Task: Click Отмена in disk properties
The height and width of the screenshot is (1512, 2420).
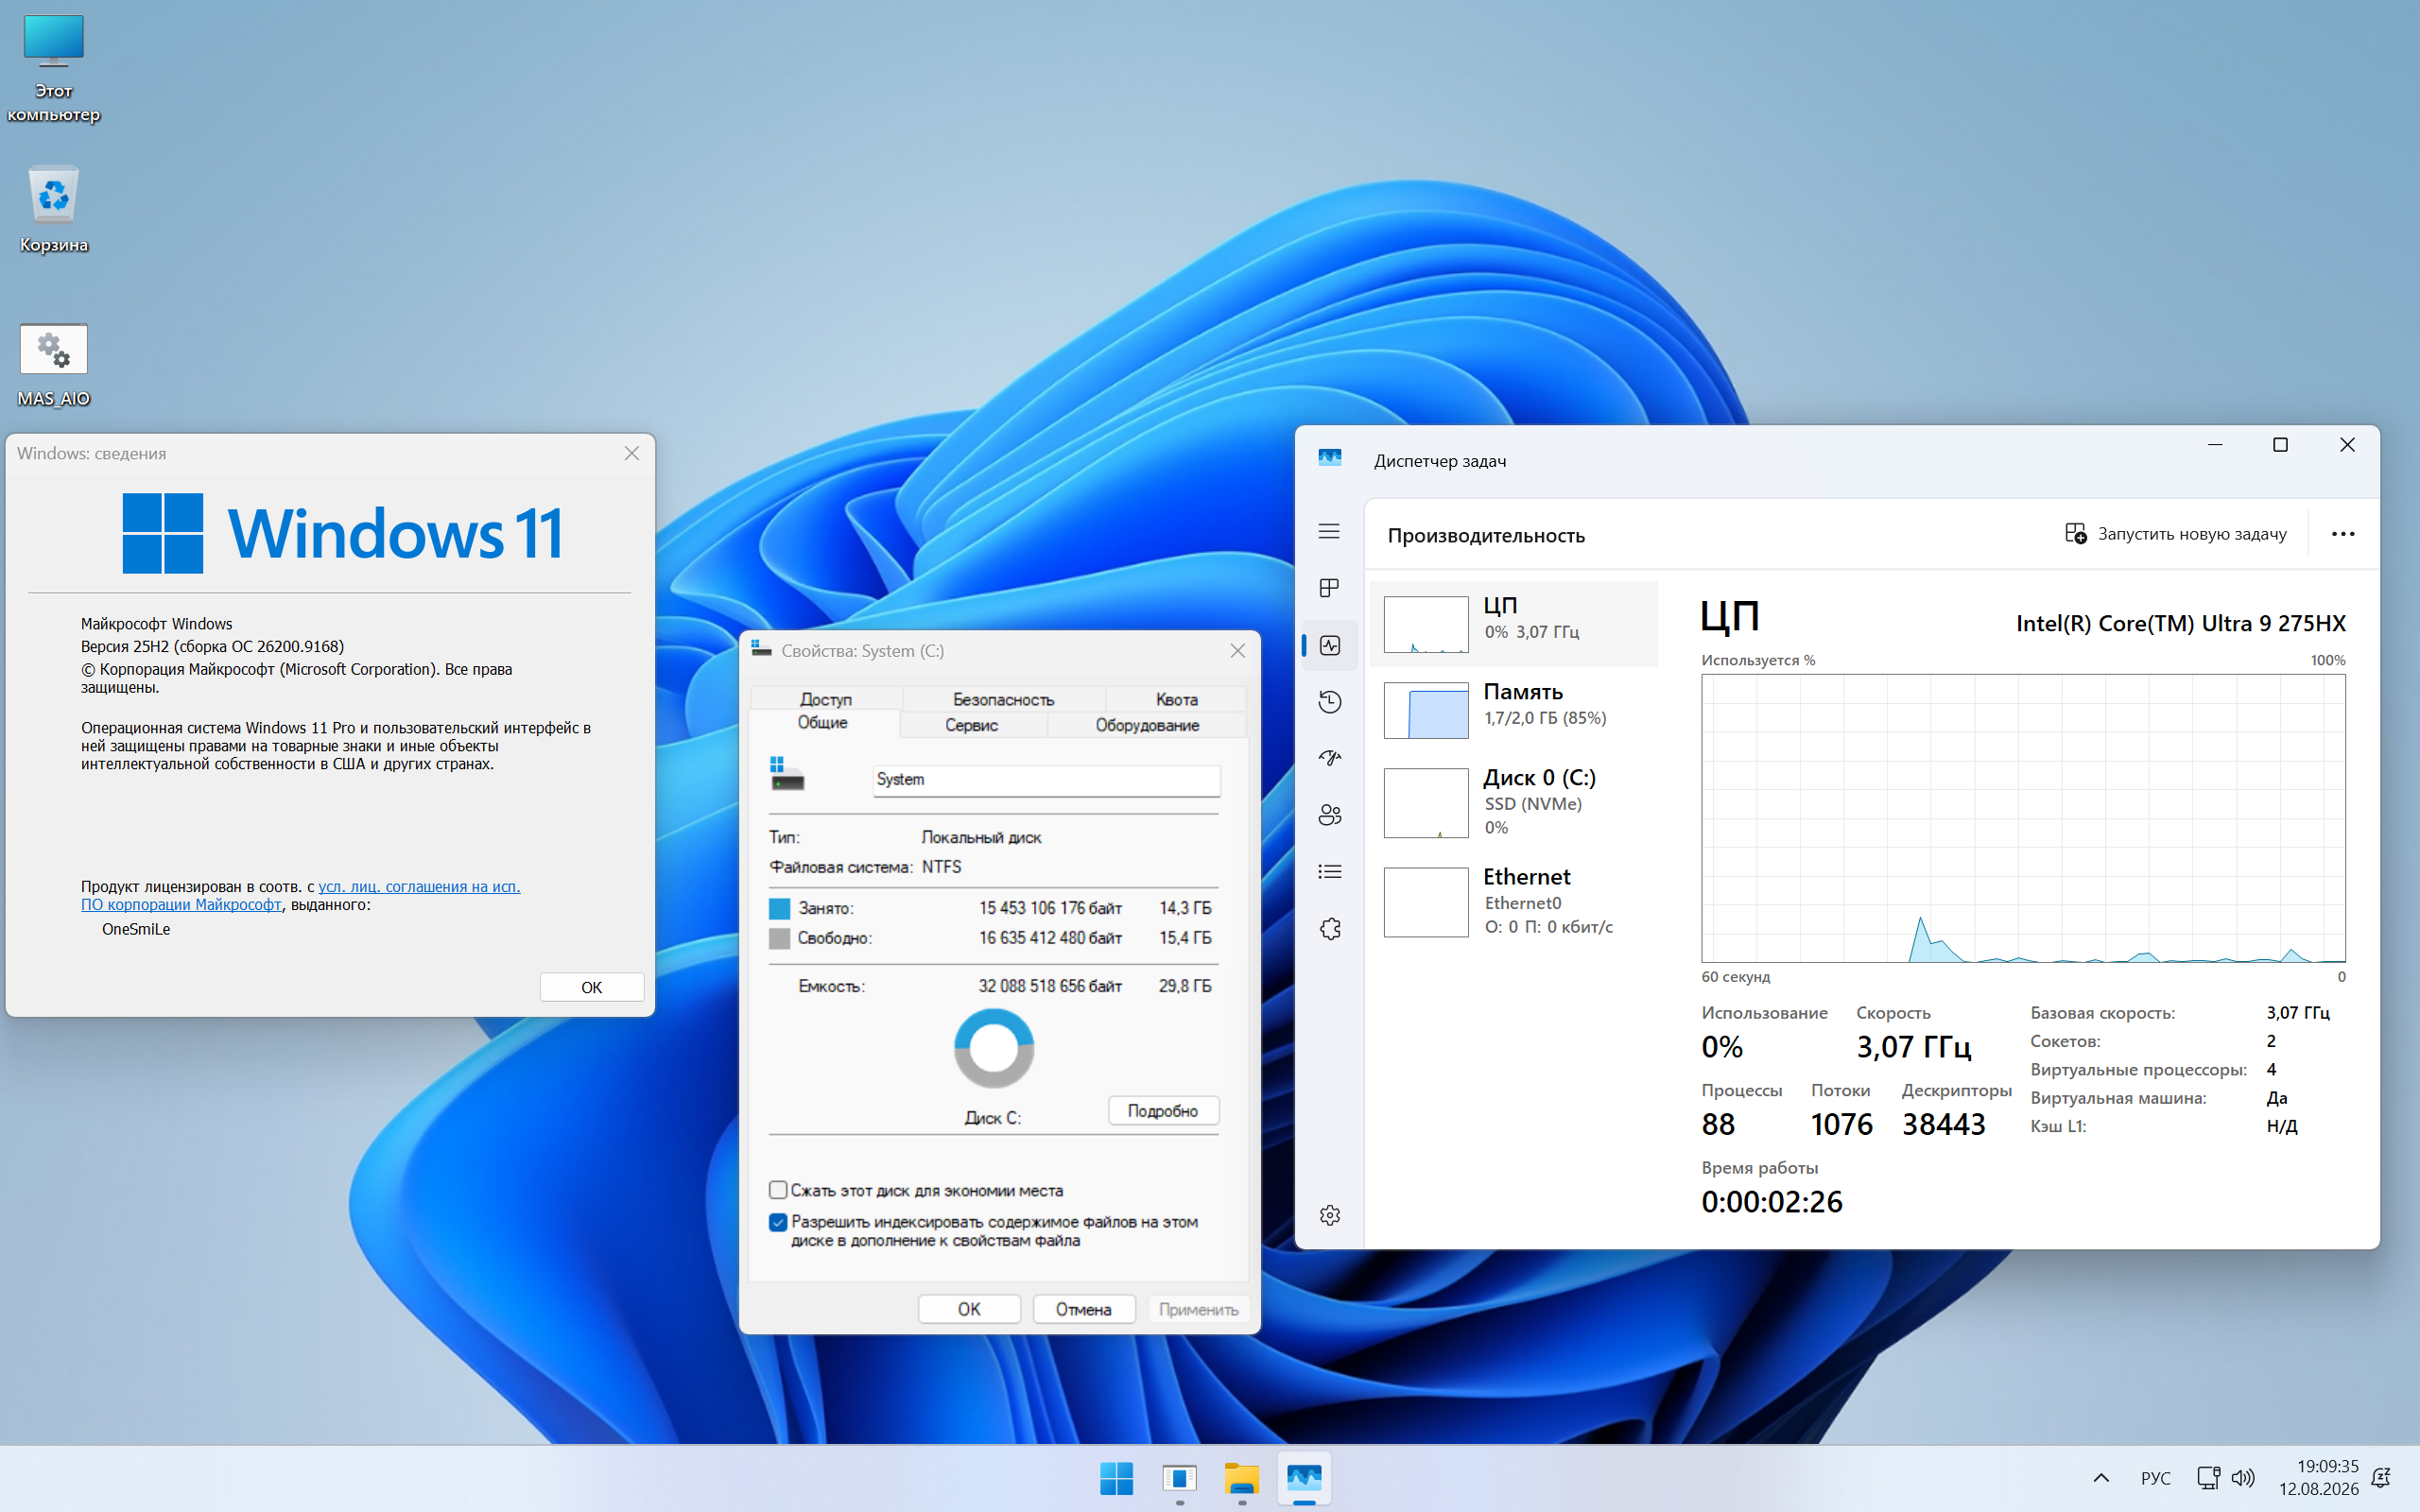Action: coord(1083,1309)
